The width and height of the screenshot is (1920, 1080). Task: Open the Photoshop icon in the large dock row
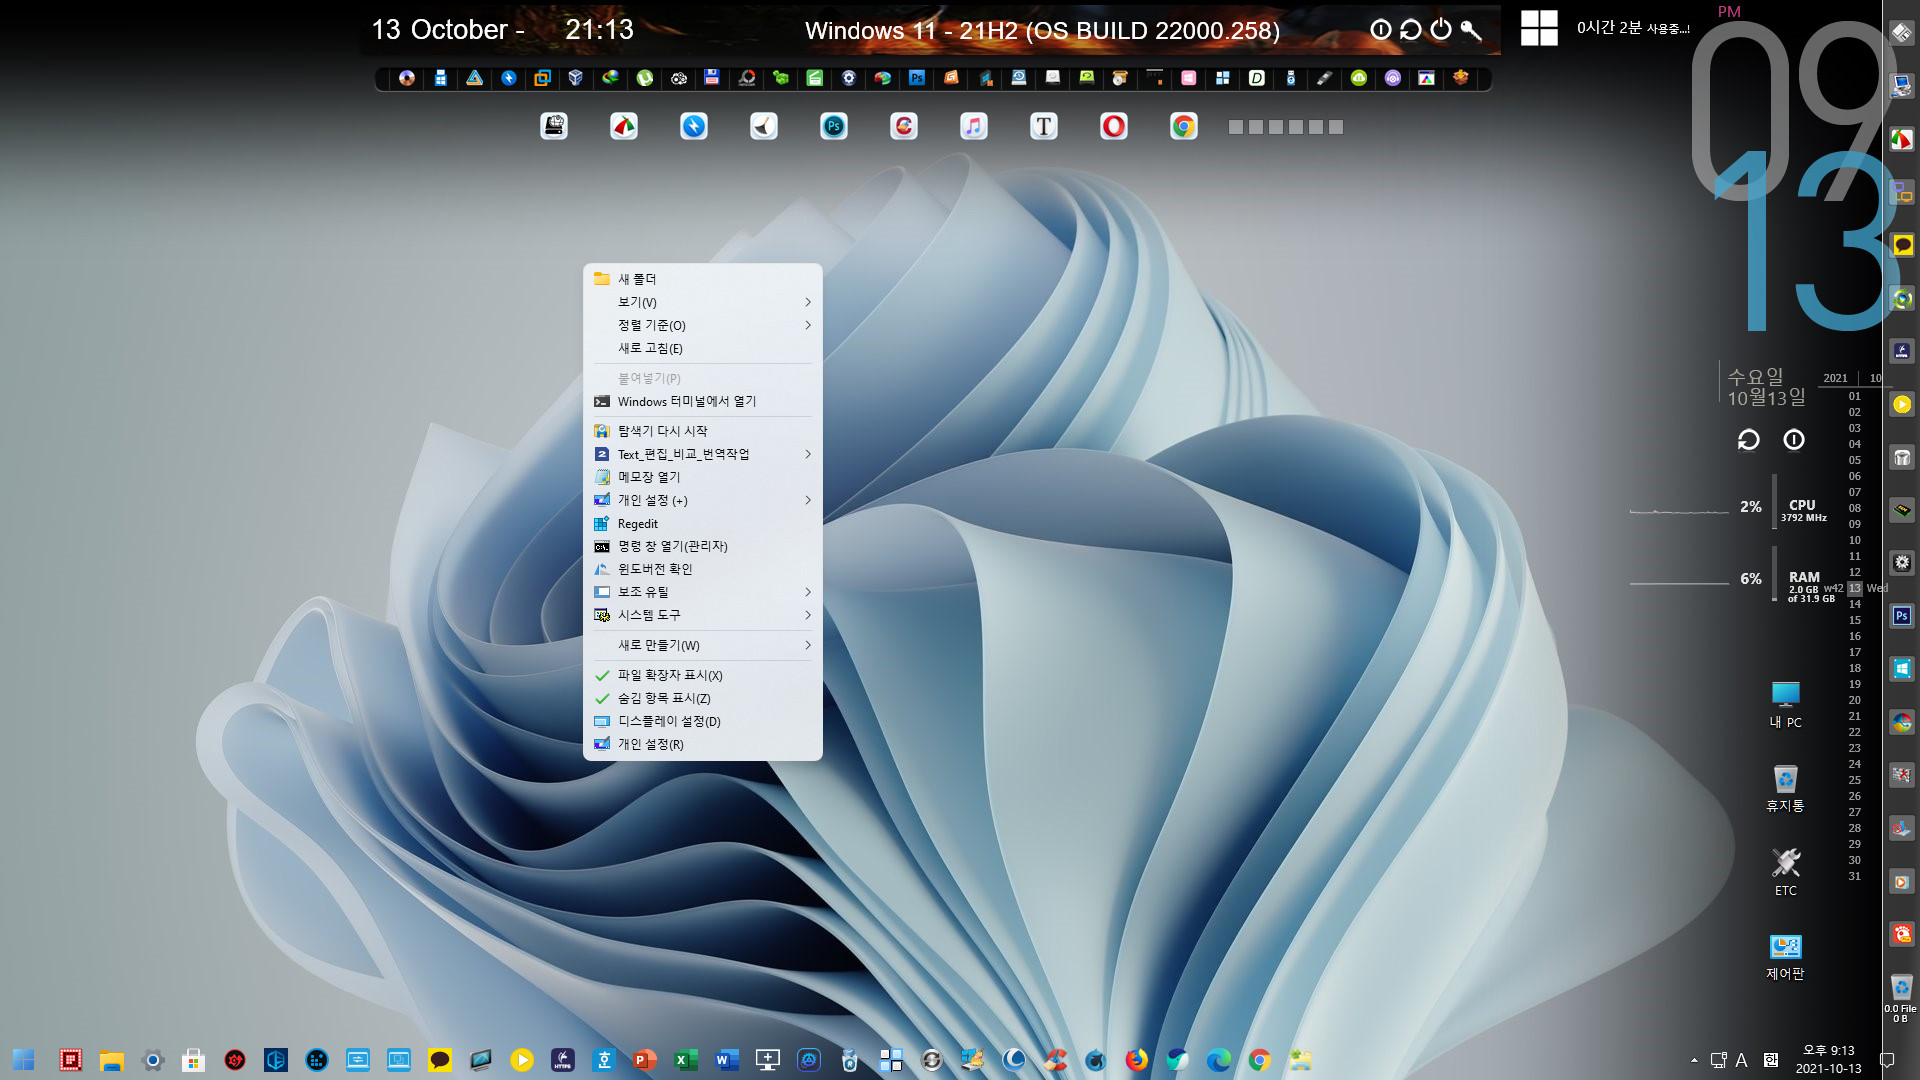pyautogui.click(x=833, y=126)
